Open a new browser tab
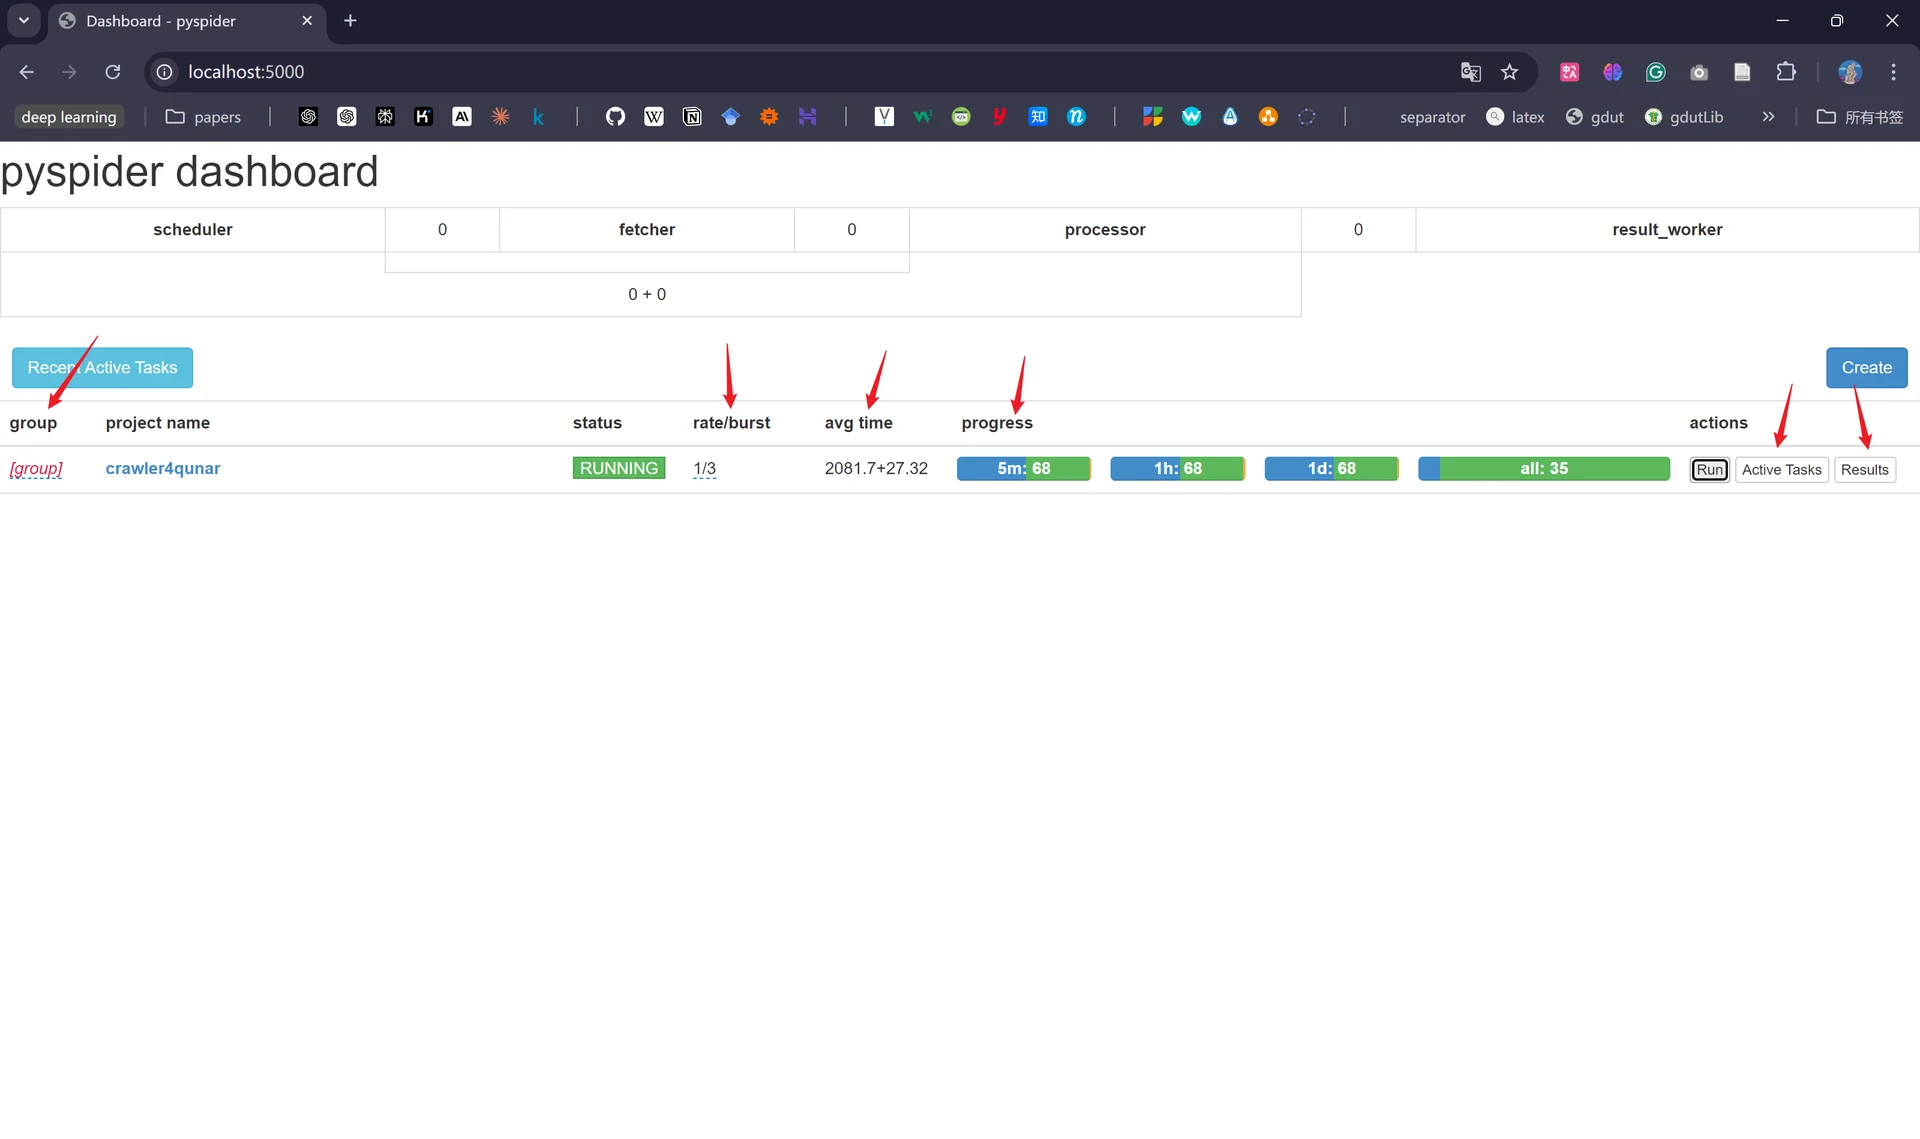 tap(350, 21)
